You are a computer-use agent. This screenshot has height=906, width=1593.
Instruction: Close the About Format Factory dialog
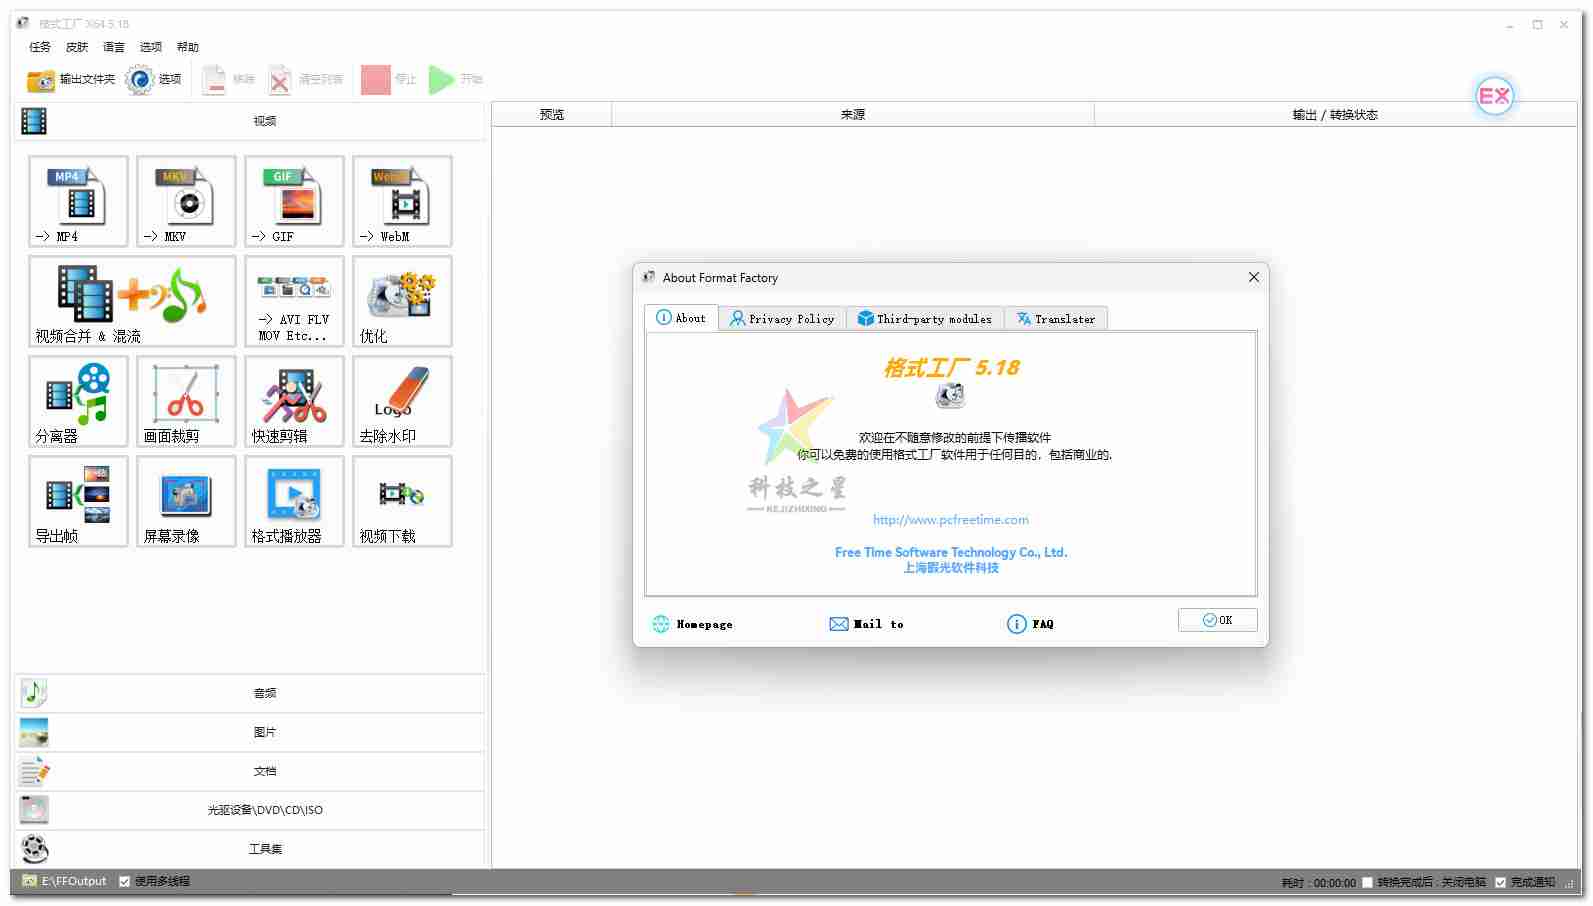tap(1253, 277)
